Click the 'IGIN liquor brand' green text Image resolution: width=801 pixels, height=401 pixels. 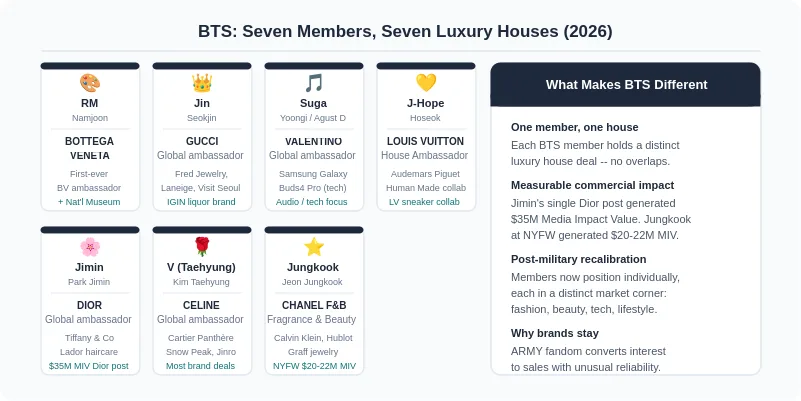201,202
